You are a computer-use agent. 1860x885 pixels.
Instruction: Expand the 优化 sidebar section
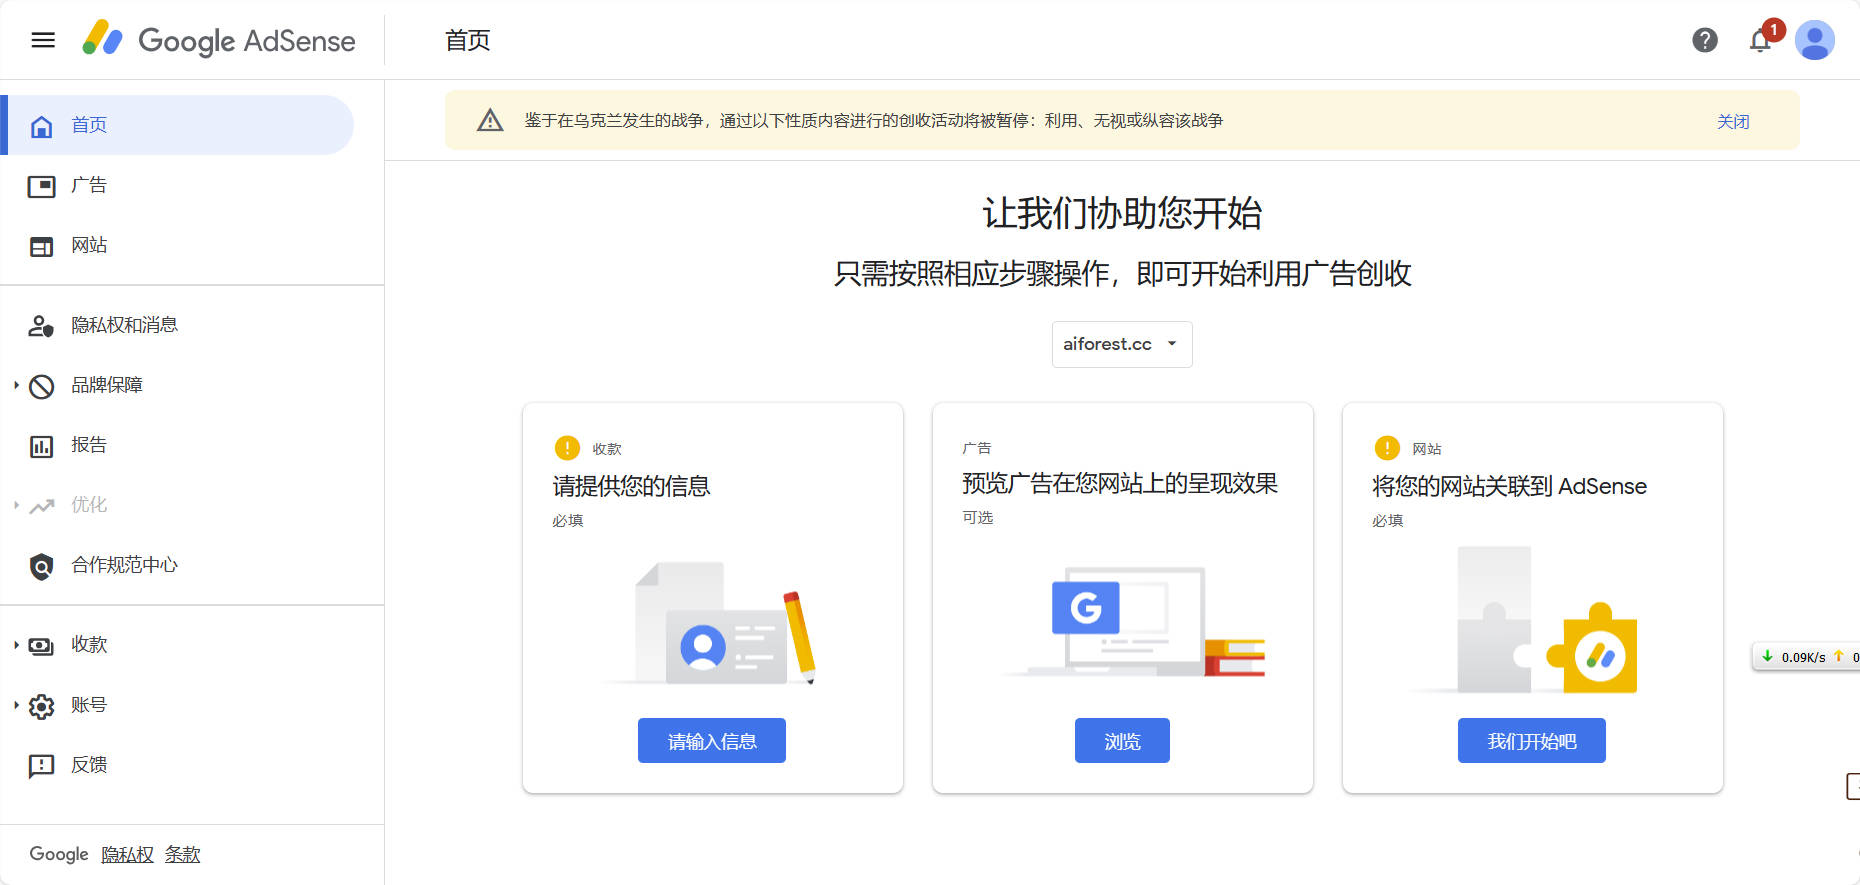click(16, 505)
